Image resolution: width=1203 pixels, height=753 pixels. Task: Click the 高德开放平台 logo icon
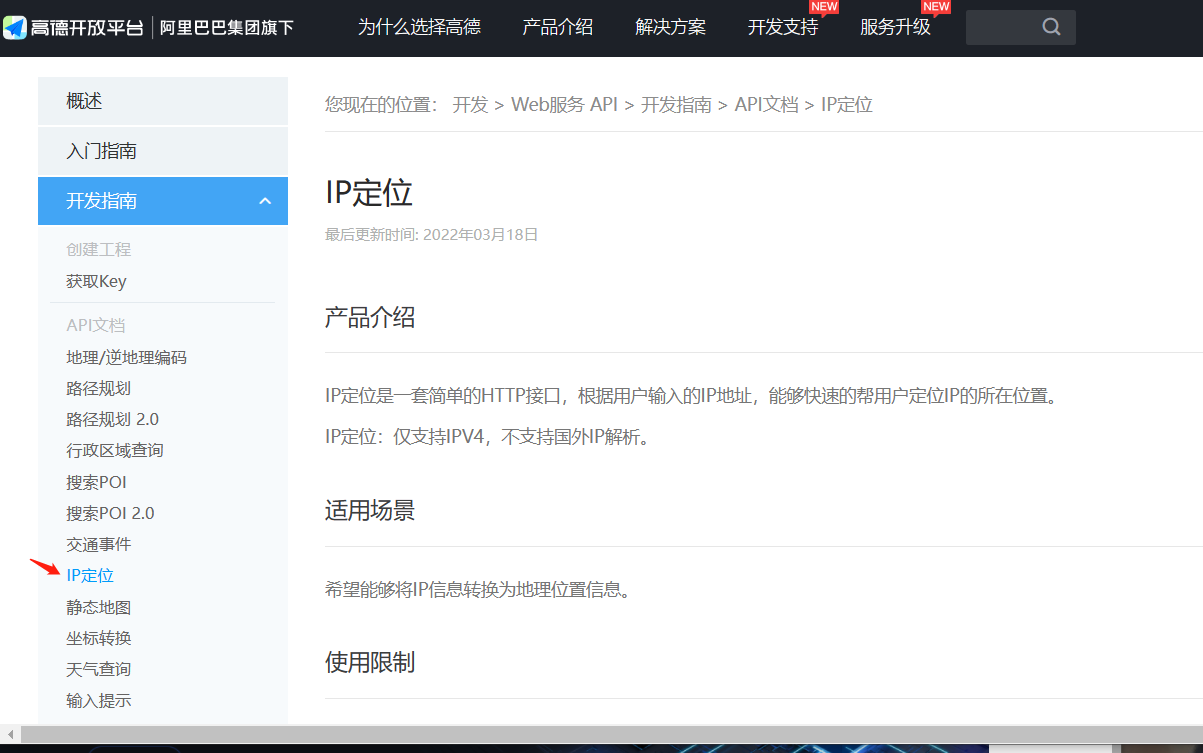coord(15,27)
